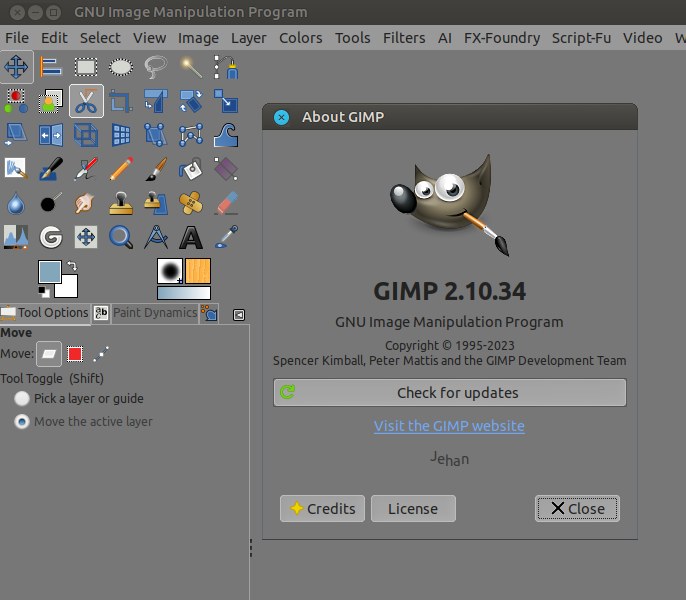The image size is (686, 600).
Task: Select the Scale tool
Action: [x=226, y=101]
